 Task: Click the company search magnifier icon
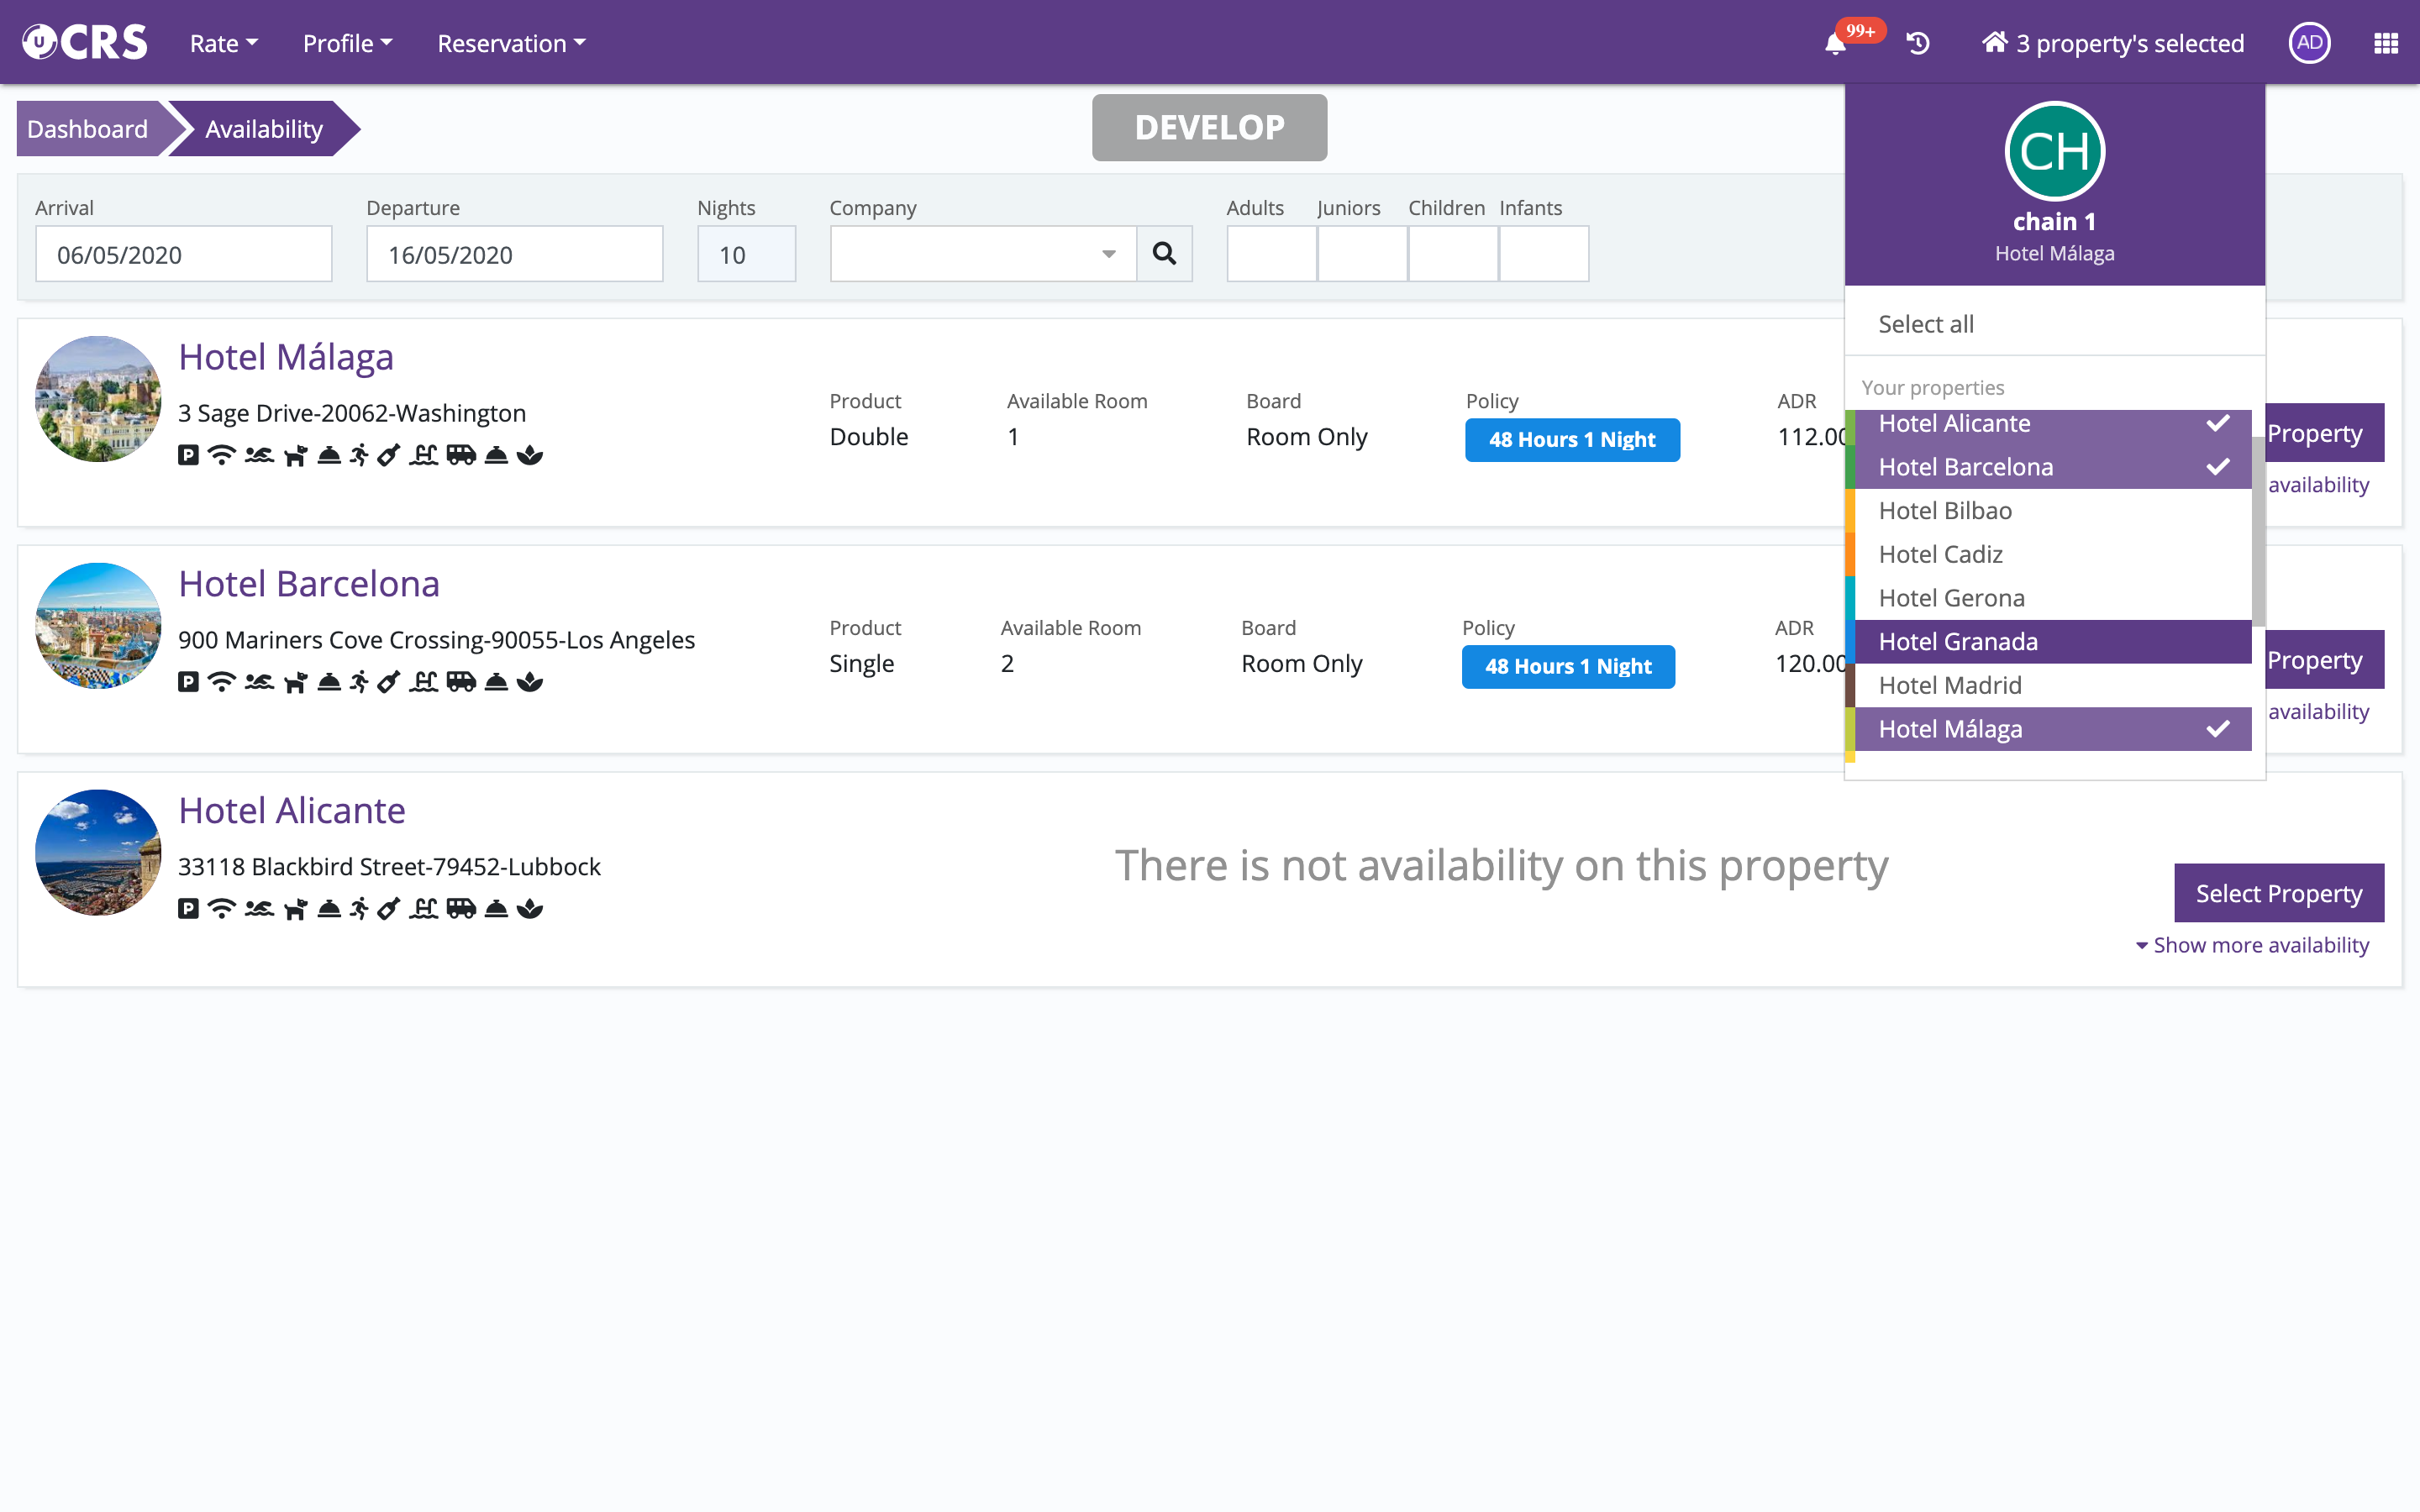point(1164,254)
